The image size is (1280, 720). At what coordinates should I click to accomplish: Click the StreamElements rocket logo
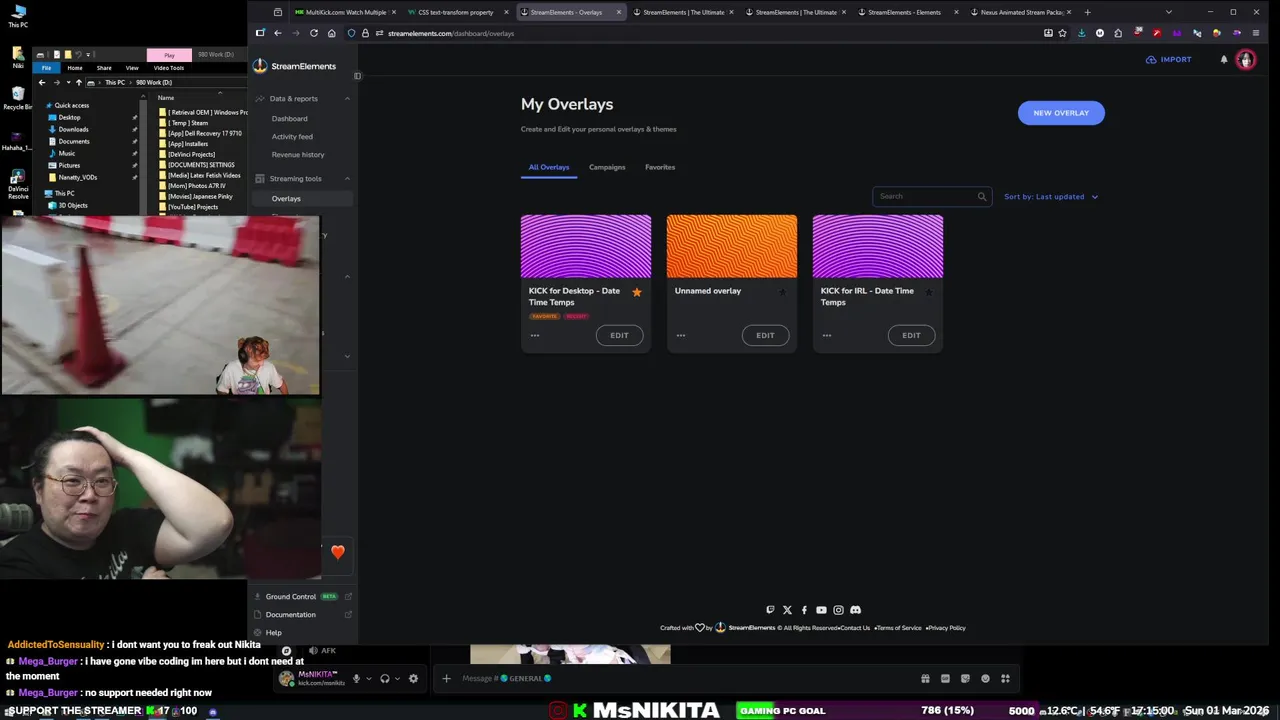[x=260, y=66]
